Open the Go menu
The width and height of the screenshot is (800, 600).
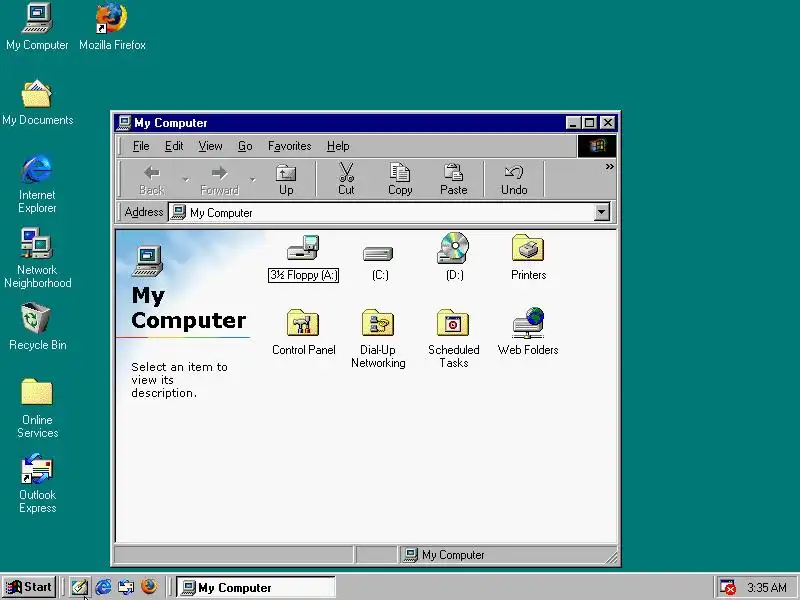(x=245, y=146)
